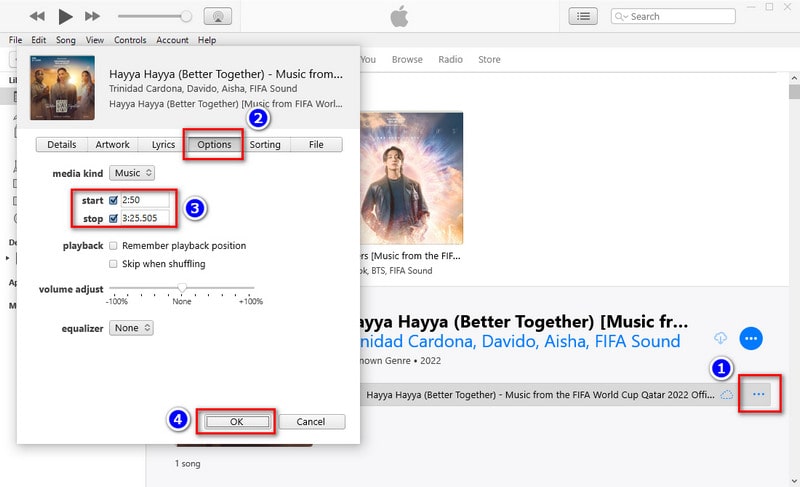Screen dimensions: 800x487
Task: Open the BTS album cover thumbnail
Action: pyautogui.click(x=412, y=178)
